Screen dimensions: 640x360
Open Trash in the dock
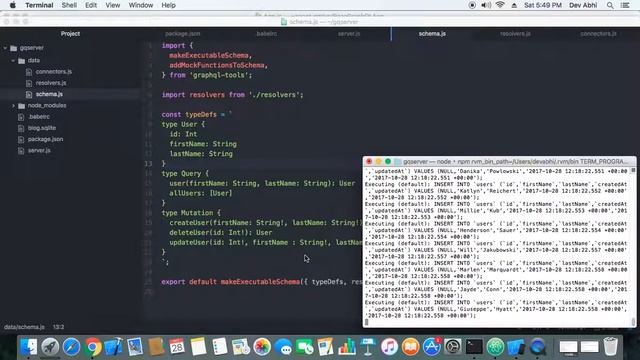611,347
